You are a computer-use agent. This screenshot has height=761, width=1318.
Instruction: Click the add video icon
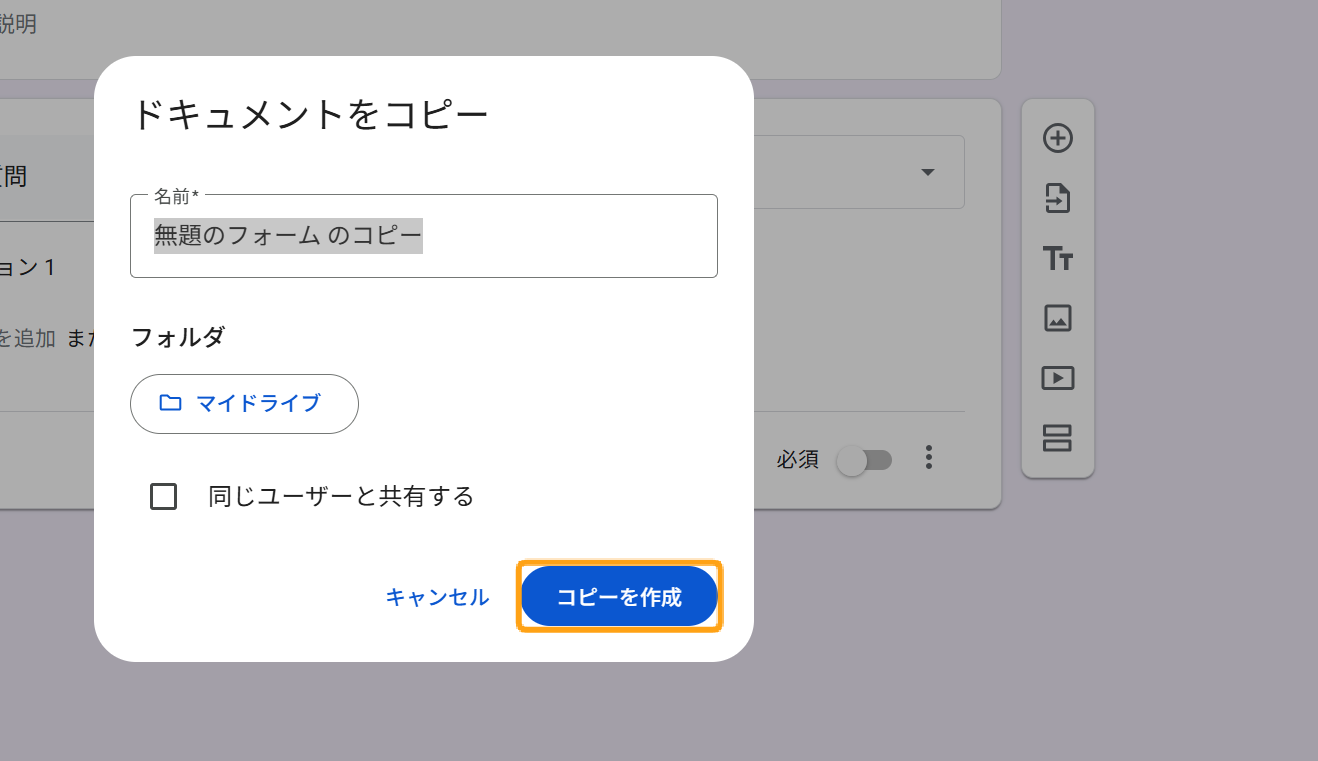pyautogui.click(x=1057, y=378)
